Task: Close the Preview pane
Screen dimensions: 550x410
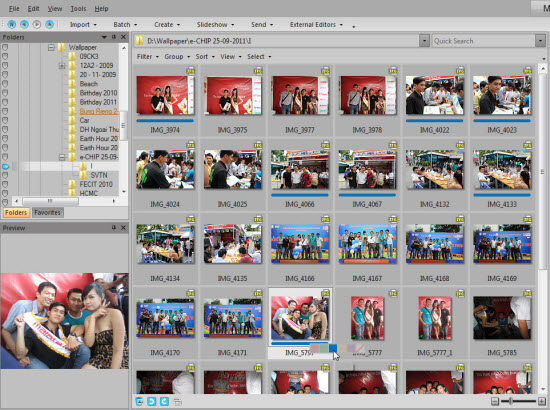Action: 123,228
